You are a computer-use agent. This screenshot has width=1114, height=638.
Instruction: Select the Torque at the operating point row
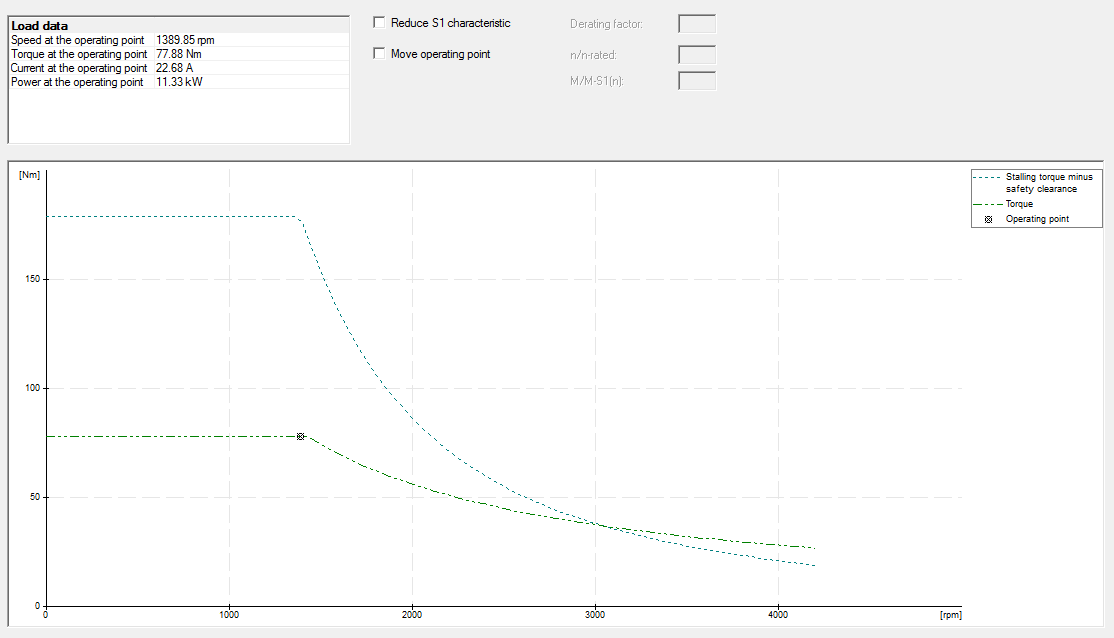(78, 54)
